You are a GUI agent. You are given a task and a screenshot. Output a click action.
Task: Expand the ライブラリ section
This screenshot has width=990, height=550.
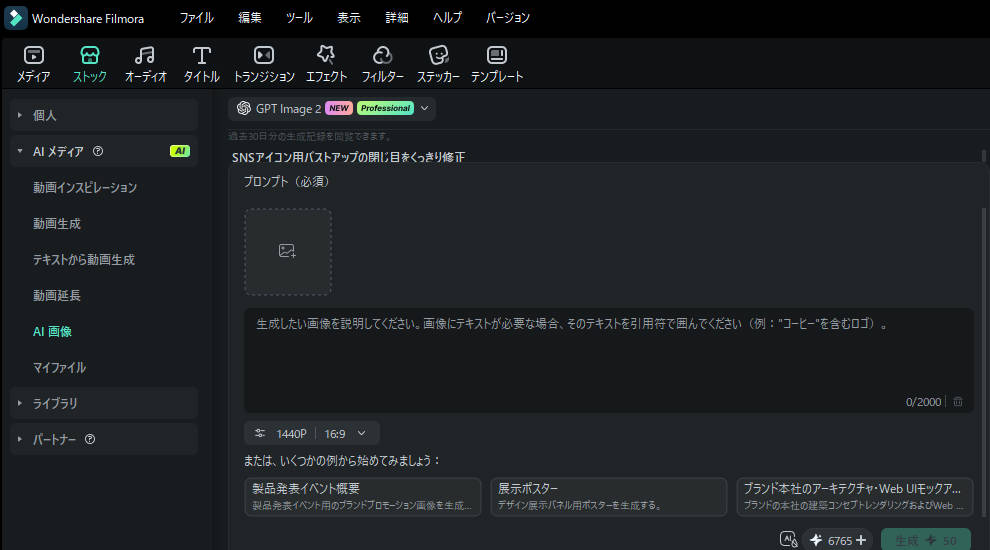click(104, 403)
